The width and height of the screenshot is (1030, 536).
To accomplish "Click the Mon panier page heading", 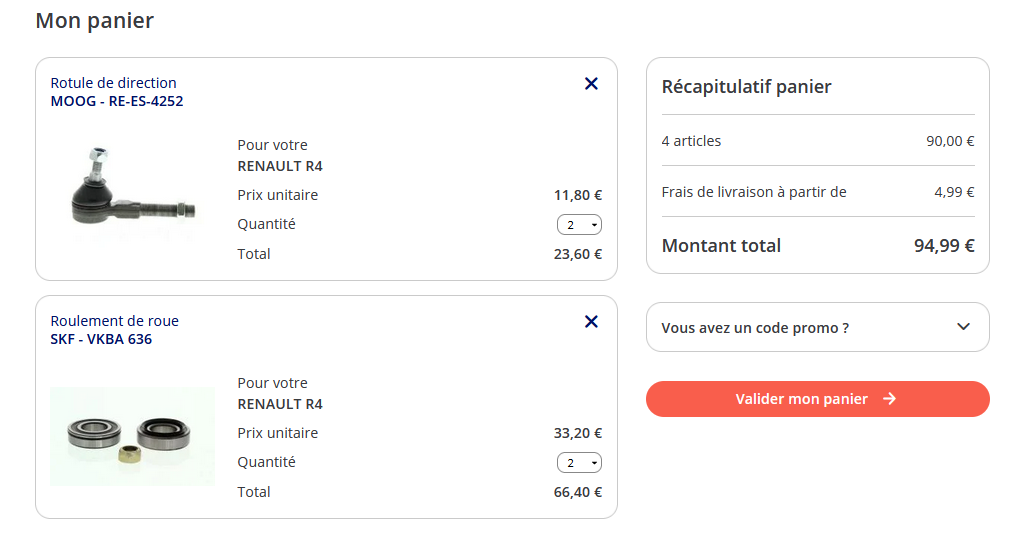I will click(x=94, y=21).
